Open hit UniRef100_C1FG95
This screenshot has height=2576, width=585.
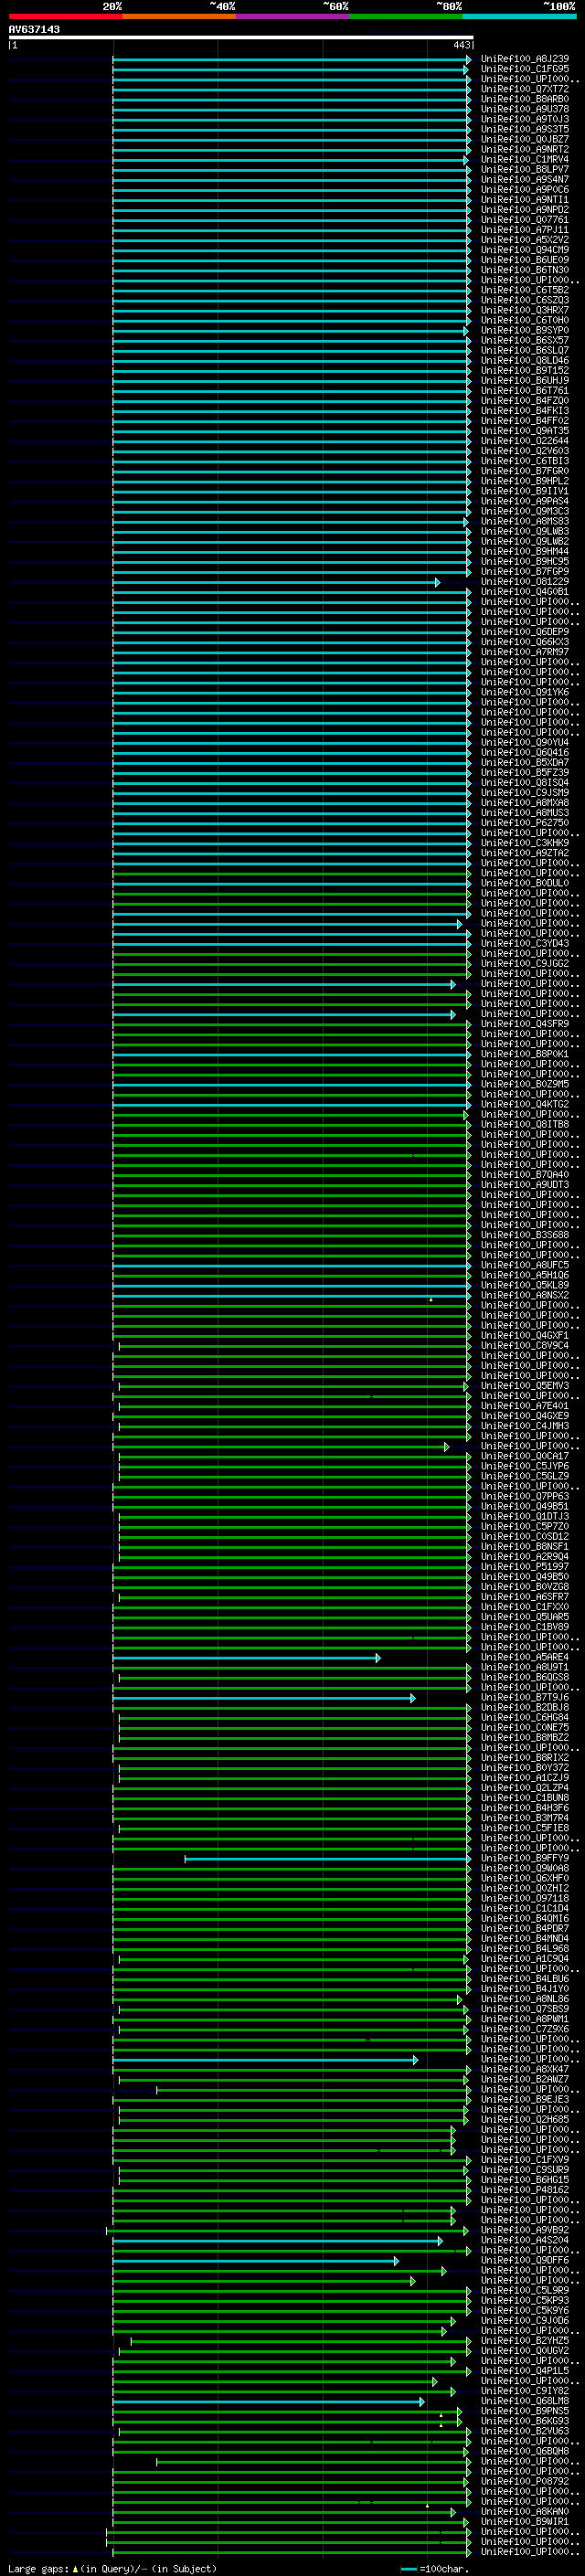pos(525,69)
